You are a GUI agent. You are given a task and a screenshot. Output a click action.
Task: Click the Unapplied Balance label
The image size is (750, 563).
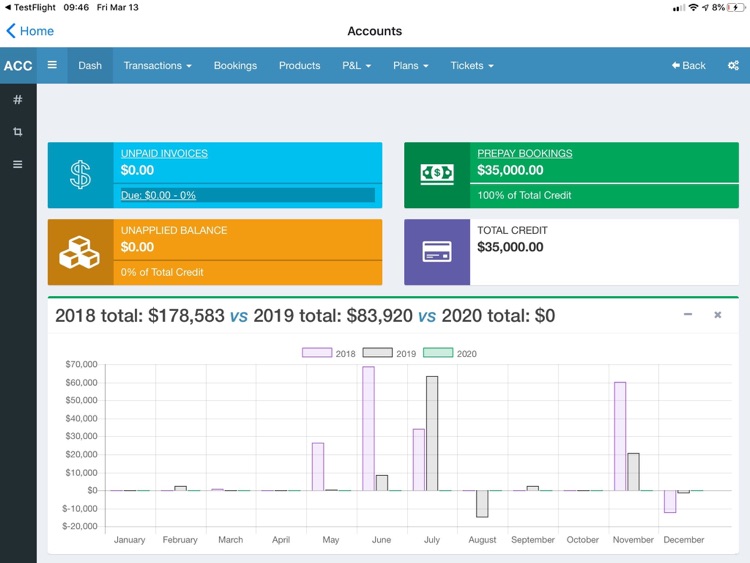174,231
